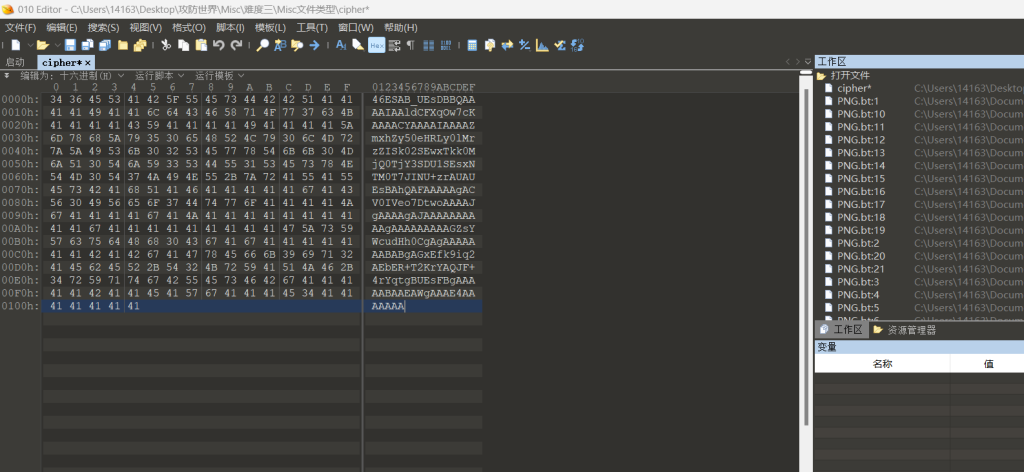
Task: Toggle the Hex view mode button
Action: tap(376, 45)
